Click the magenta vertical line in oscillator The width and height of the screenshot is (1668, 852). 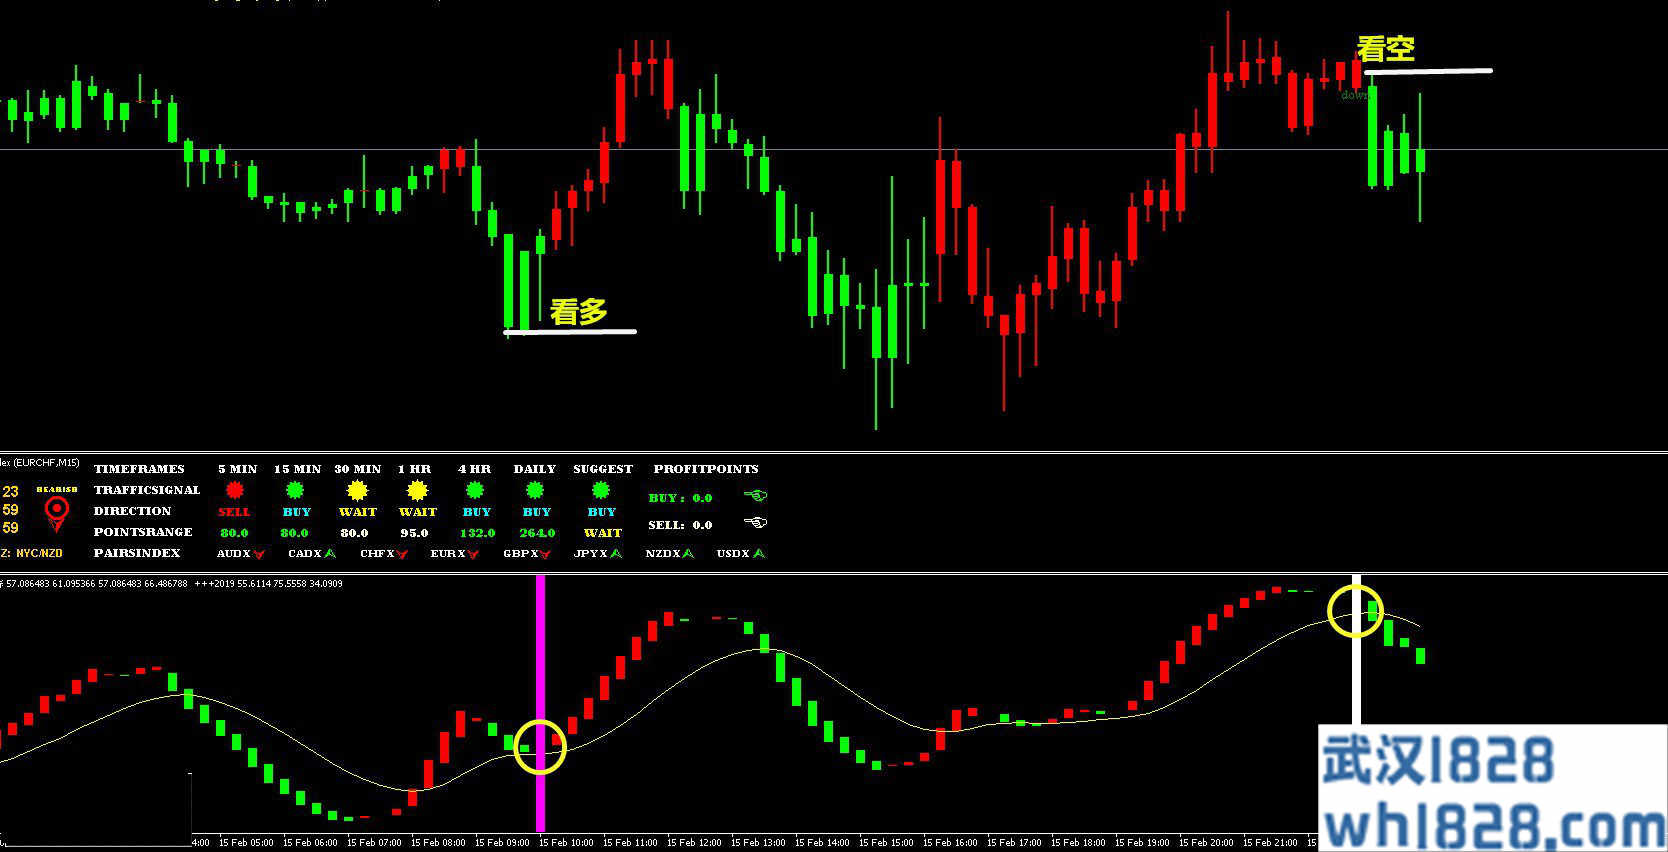(x=541, y=703)
